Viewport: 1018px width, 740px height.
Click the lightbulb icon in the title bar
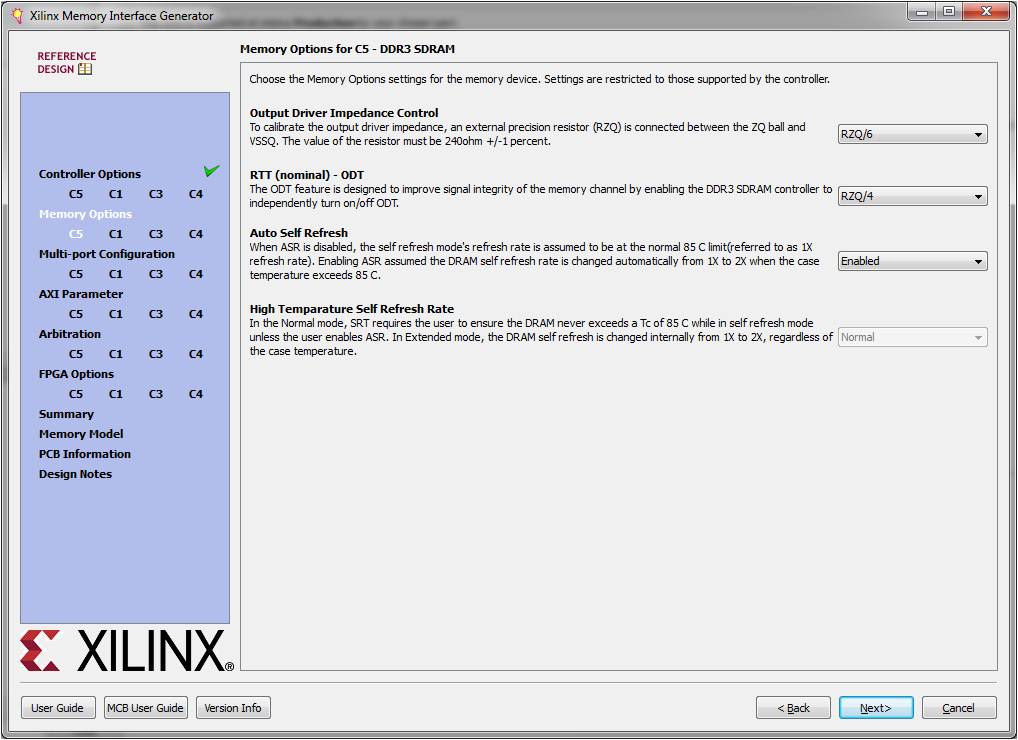18,15
